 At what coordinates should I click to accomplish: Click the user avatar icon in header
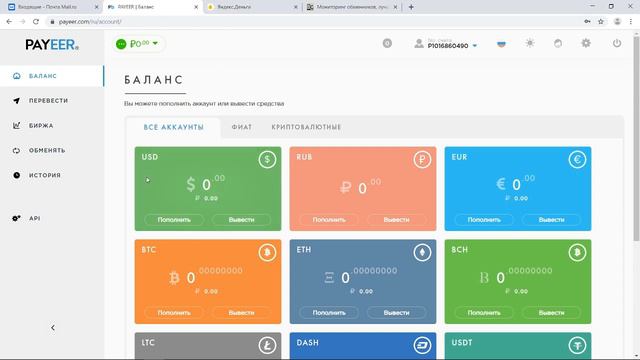pos(419,43)
